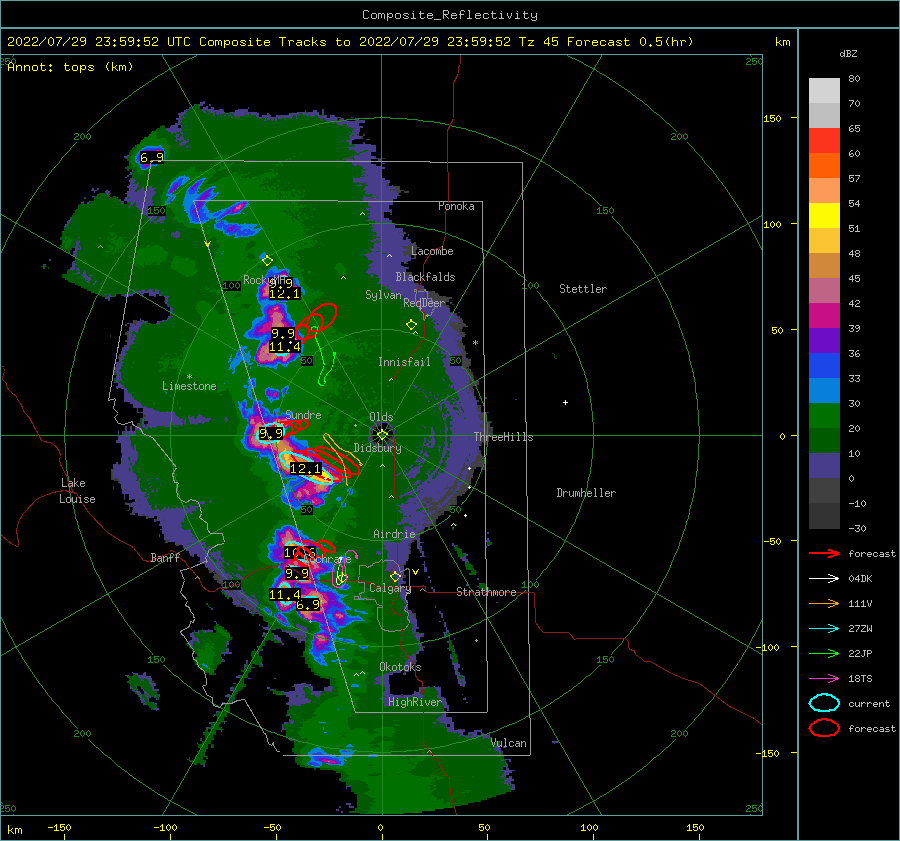Click the Lake Louise label
This screenshot has width=900, height=841.
point(77,491)
